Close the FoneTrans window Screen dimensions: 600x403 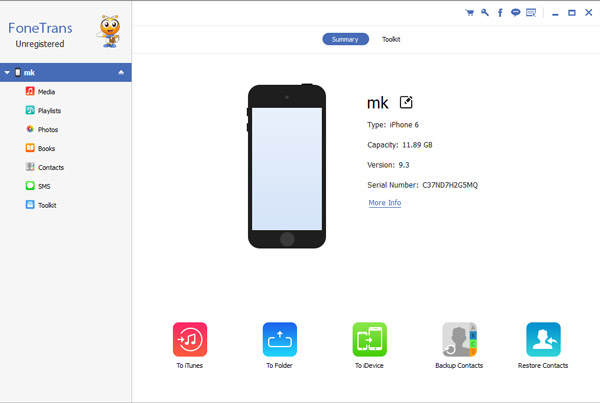tap(589, 13)
